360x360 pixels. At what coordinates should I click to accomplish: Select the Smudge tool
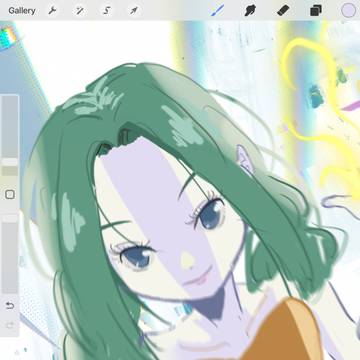[250, 10]
